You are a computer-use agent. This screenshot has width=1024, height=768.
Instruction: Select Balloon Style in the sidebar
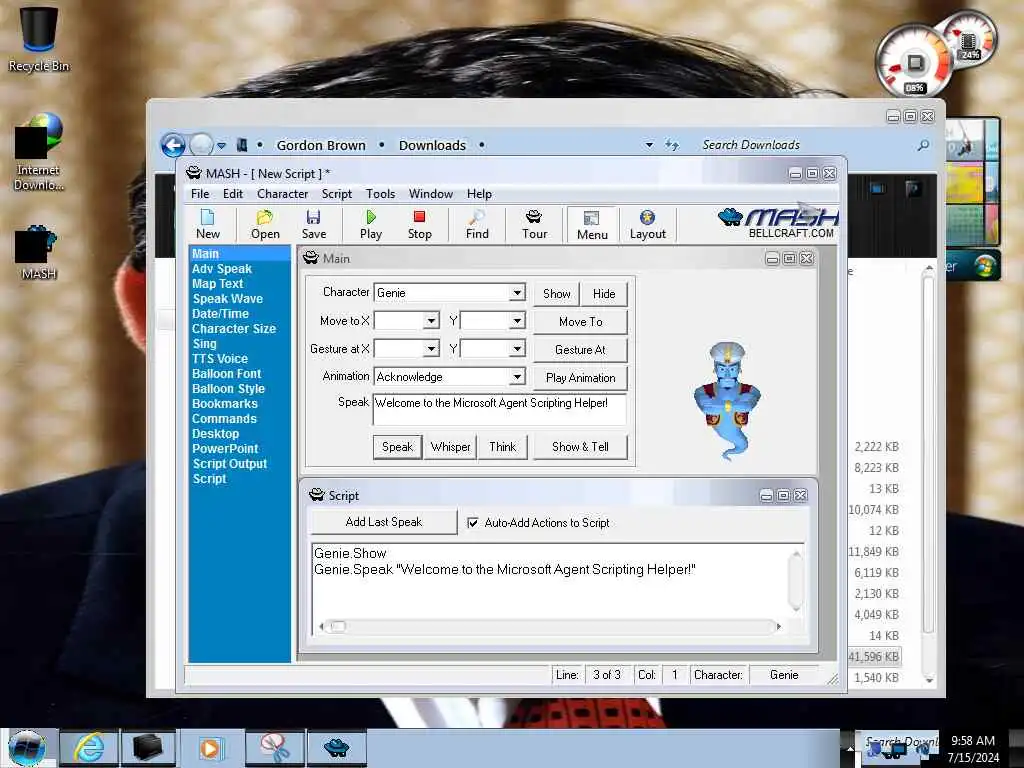pos(228,389)
